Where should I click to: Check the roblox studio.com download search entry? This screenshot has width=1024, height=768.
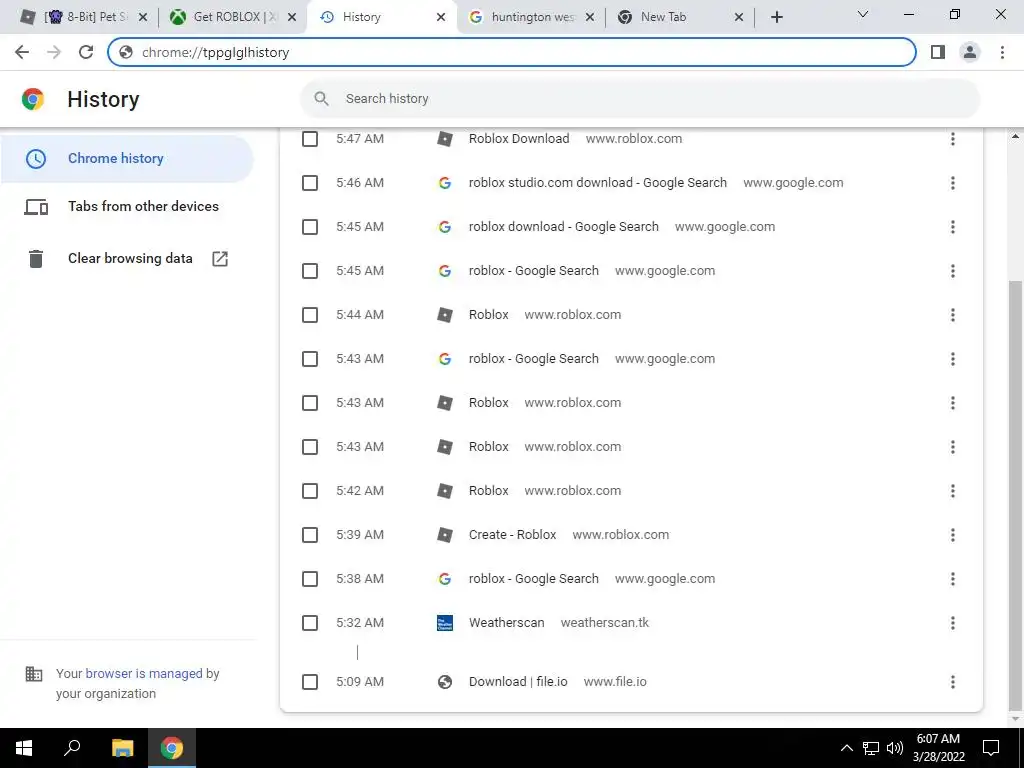click(310, 183)
